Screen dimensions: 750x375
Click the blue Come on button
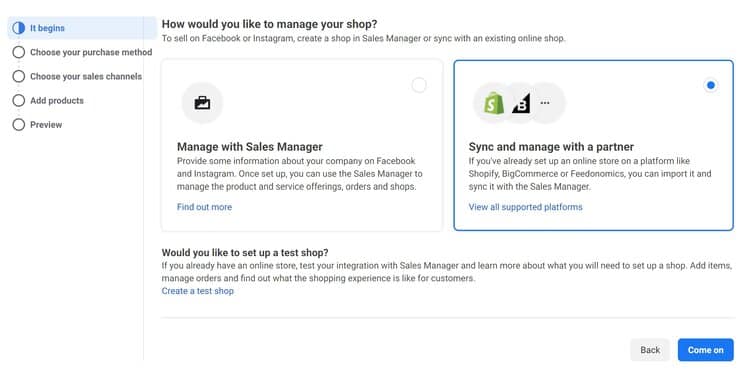706,350
